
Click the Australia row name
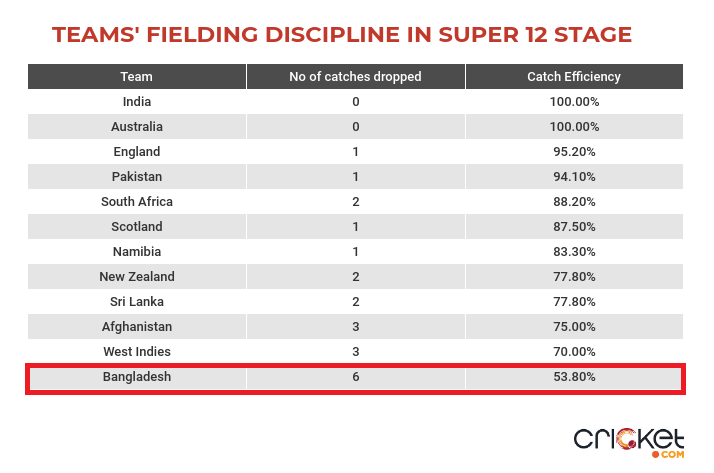coord(137,127)
